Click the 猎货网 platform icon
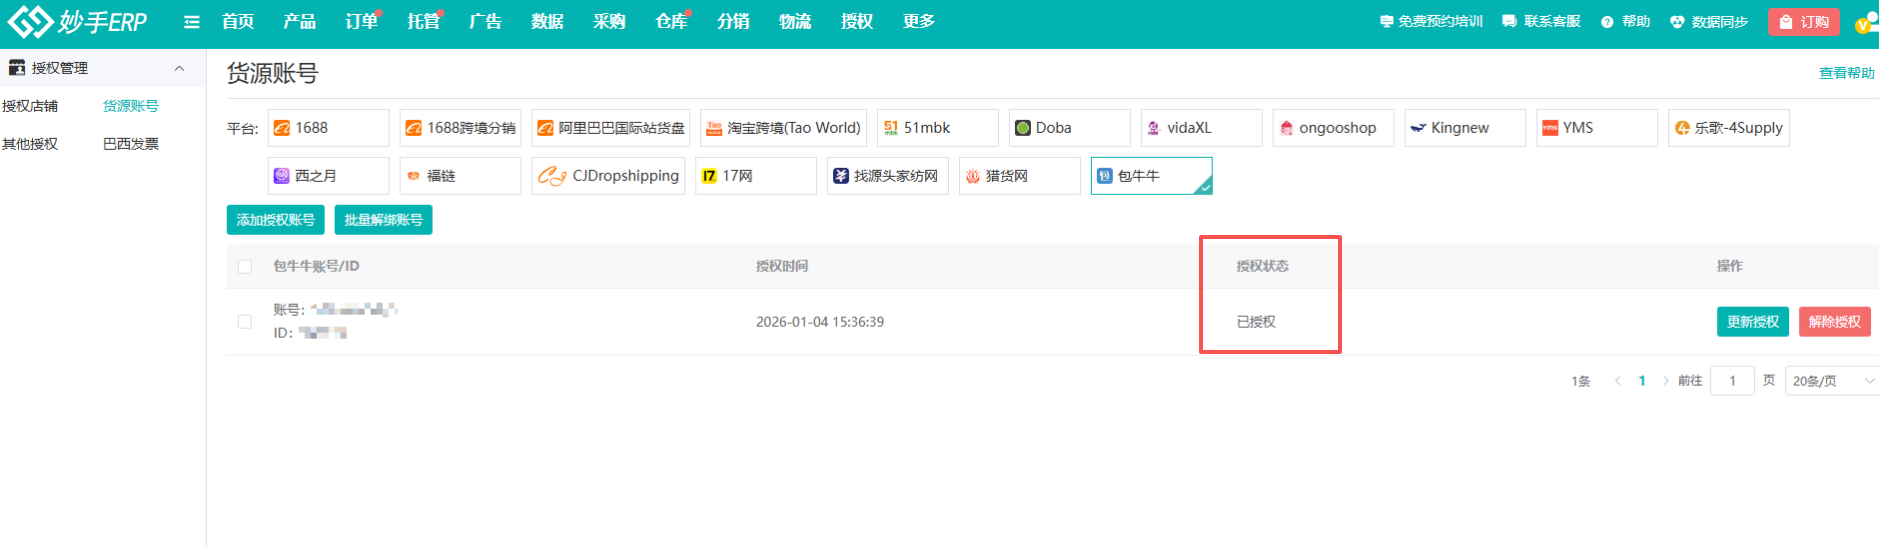 tap(972, 176)
